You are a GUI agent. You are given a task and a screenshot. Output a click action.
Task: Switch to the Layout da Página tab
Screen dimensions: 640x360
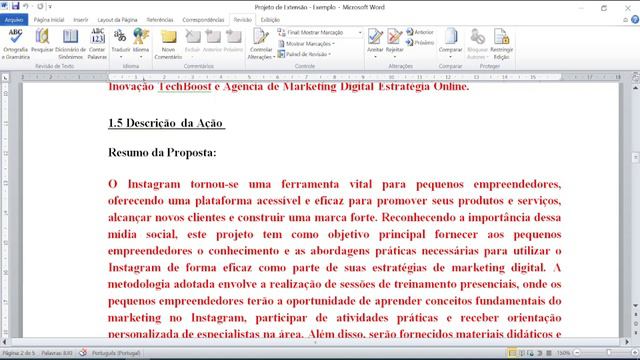117,20
